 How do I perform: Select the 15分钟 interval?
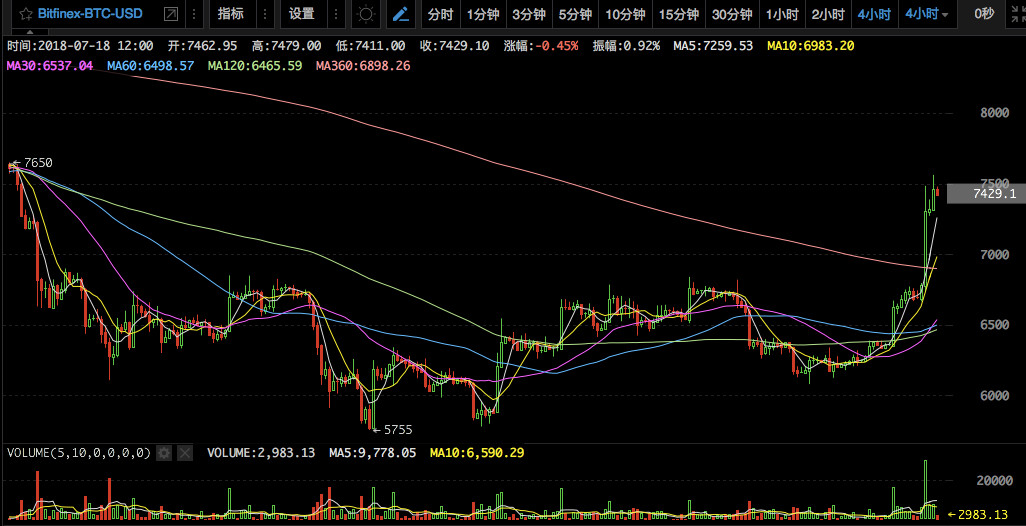(x=679, y=14)
